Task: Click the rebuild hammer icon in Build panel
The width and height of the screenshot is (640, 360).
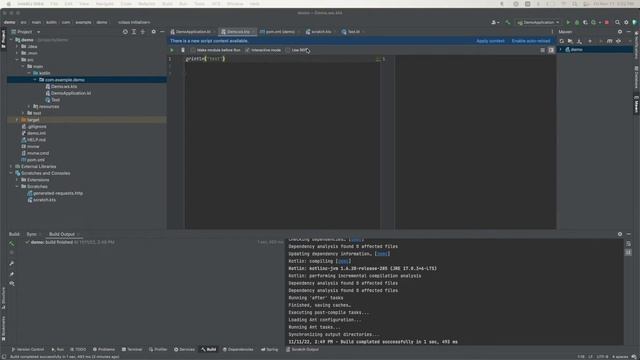Action: click(x=12, y=244)
